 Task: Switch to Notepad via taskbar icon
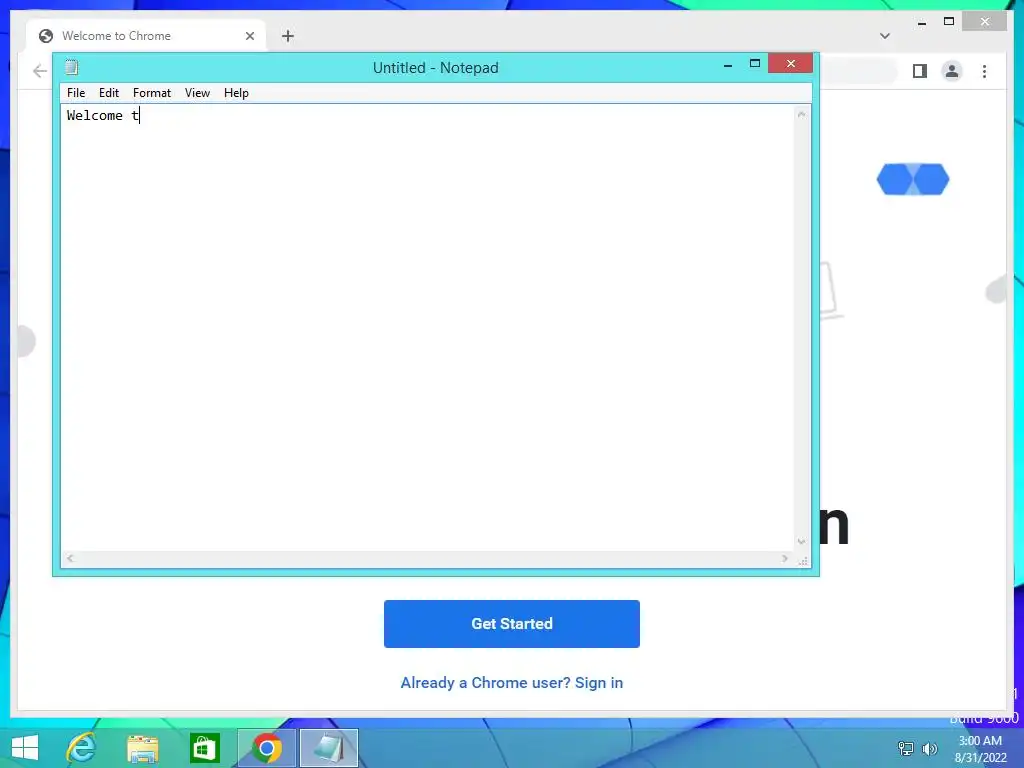[x=328, y=748]
